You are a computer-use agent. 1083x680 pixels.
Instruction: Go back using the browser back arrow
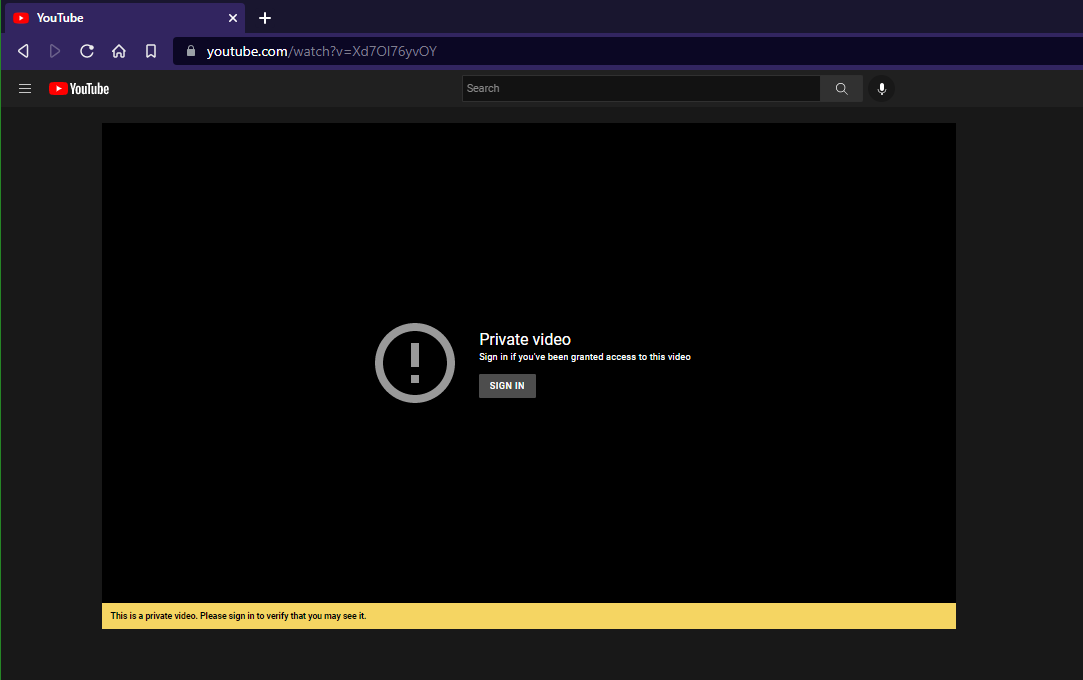(x=23, y=51)
